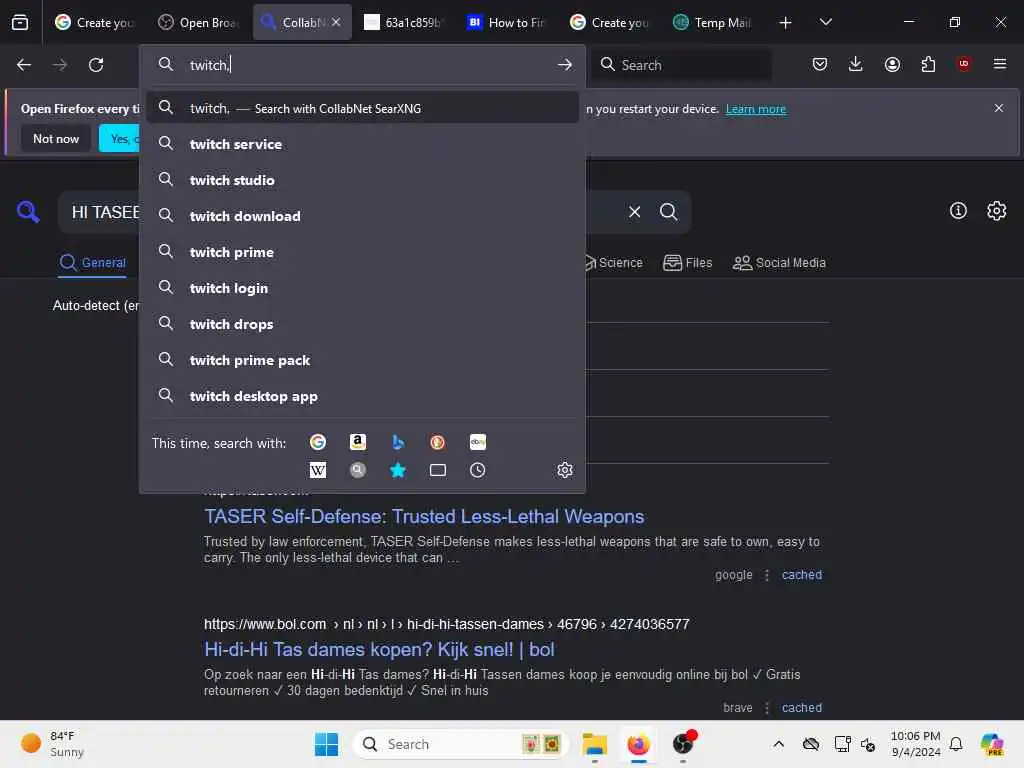Select 'twitch prime' suggestion

click(x=362, y=252)
